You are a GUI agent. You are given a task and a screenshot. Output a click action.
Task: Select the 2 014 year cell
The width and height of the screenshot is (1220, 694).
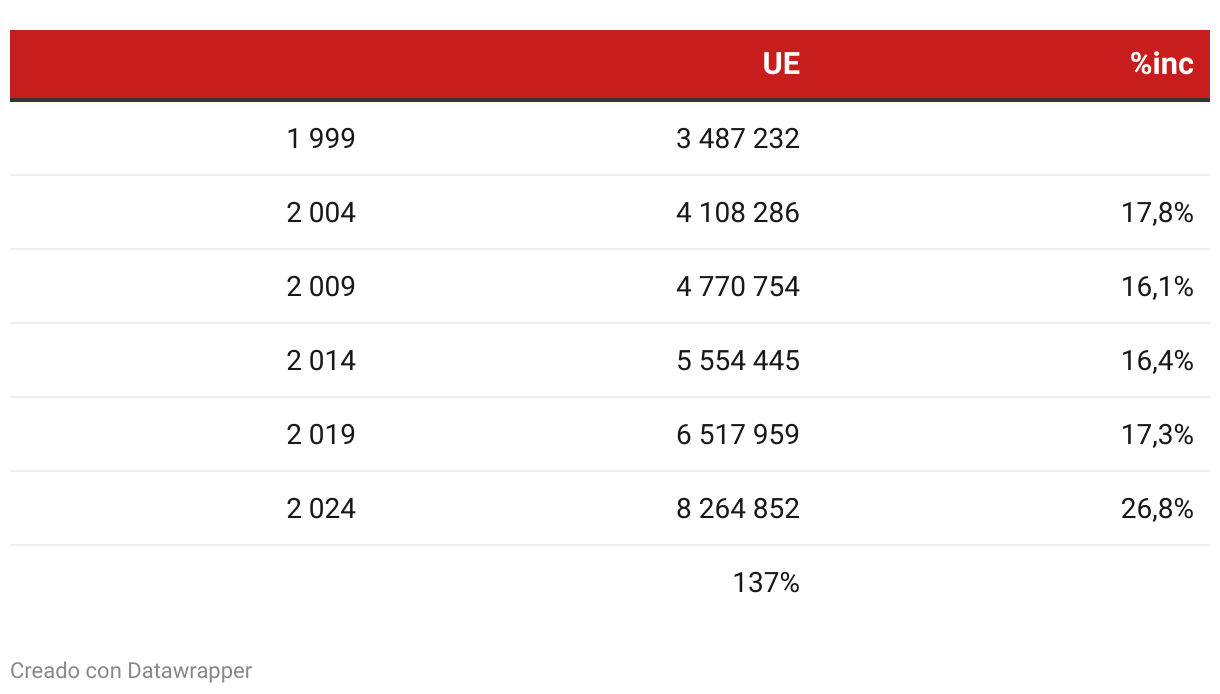coord(321,361)
